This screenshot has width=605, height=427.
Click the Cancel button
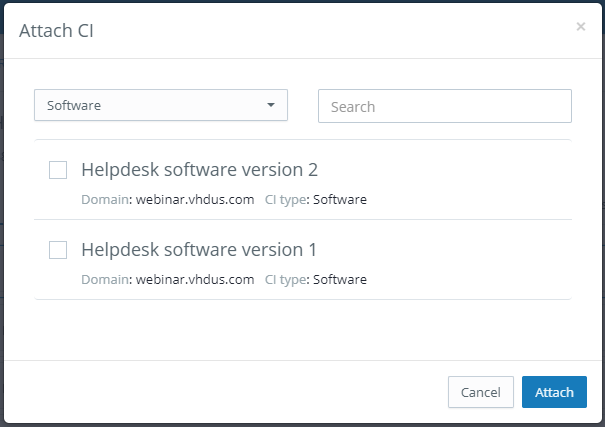(481, 392)
